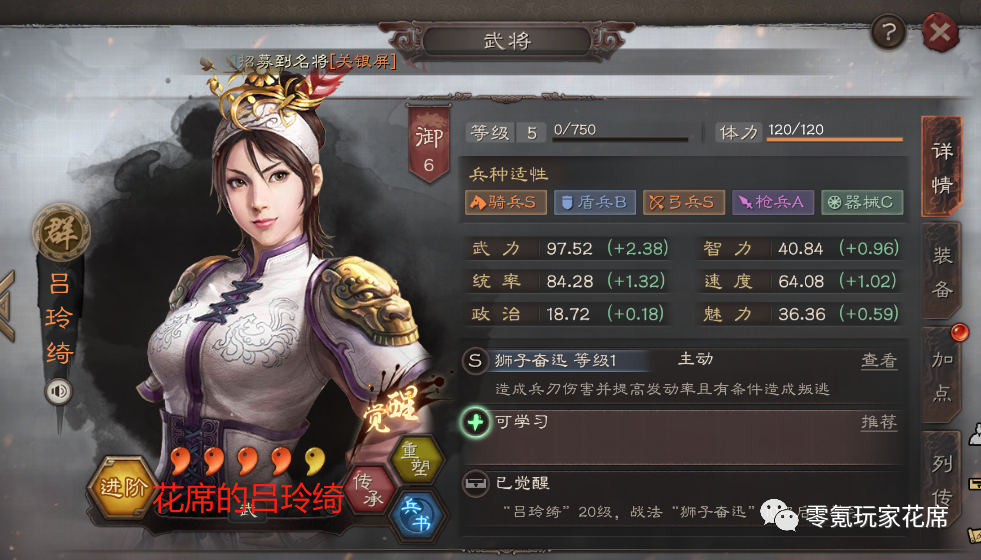981x560 pixels.
Task: Click 推荐 recommended skills link
Action: point(878,422)
